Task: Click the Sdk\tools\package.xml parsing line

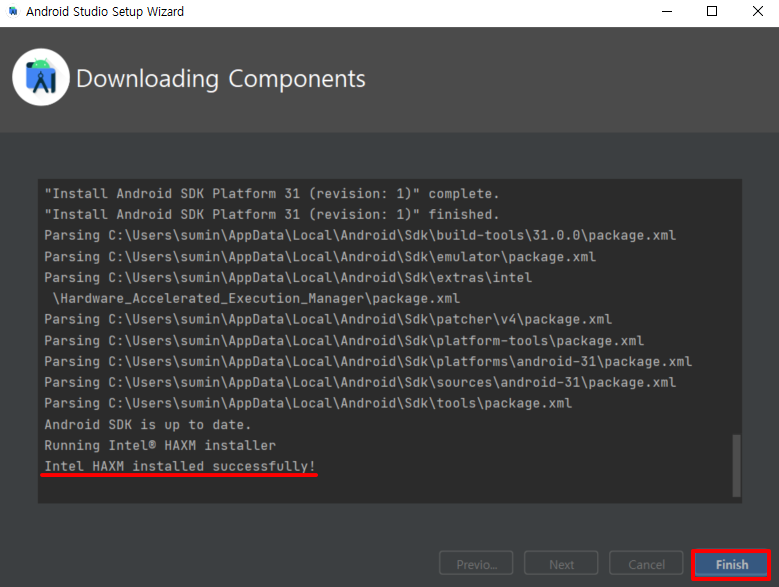Action: (308, 403)
